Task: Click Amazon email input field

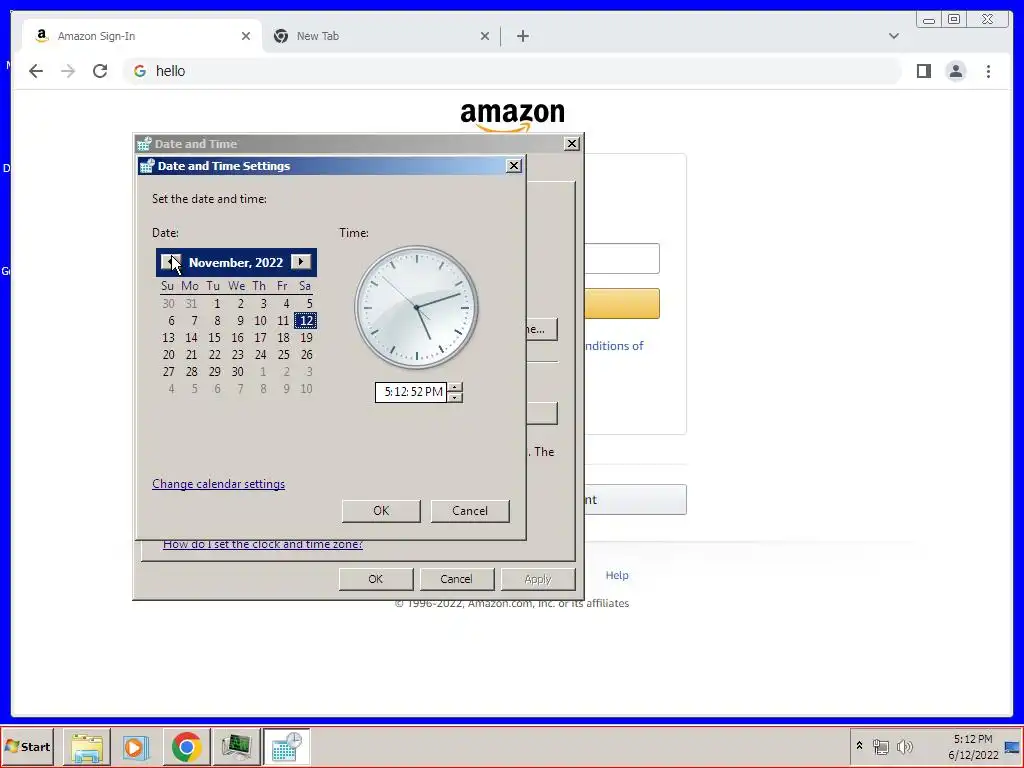Action: [x=622, y=259]
